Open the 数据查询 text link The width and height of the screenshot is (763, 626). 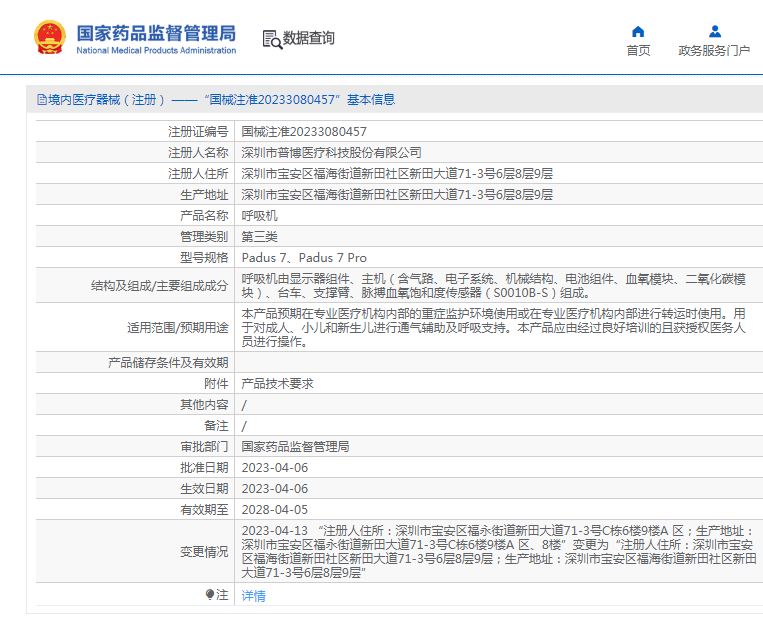click(308, 39)
